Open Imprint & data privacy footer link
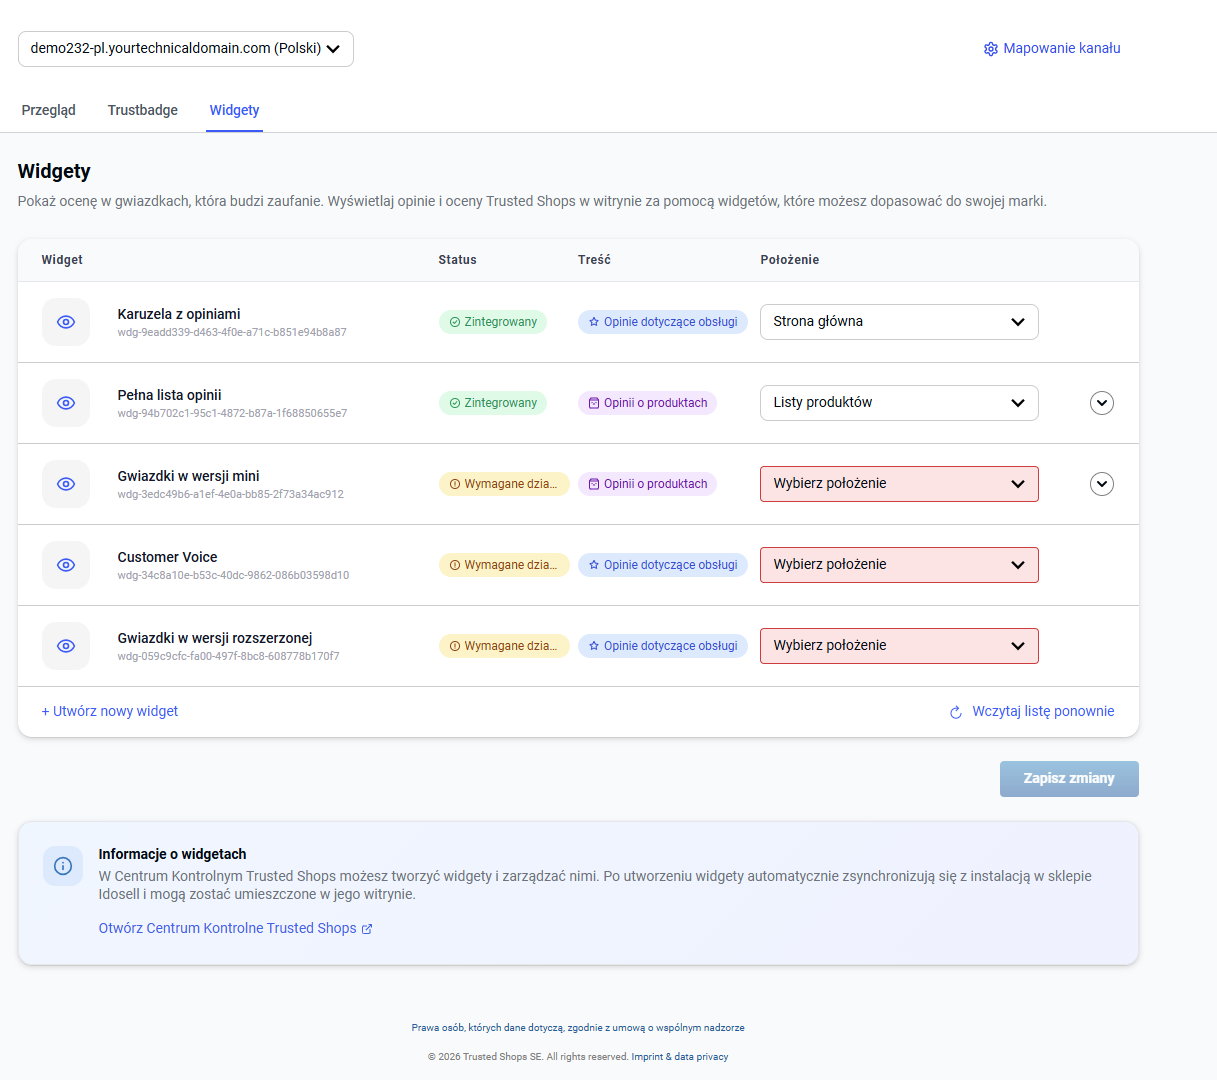1217x1080 pixels. click(x=680, y=1057)
